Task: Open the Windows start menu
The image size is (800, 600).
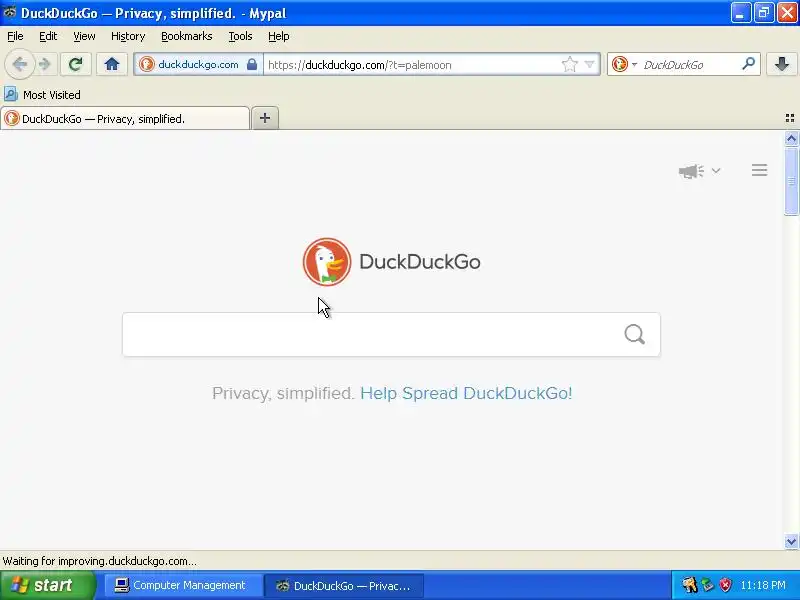Action: pyautogui.click(x=47, y=585)
